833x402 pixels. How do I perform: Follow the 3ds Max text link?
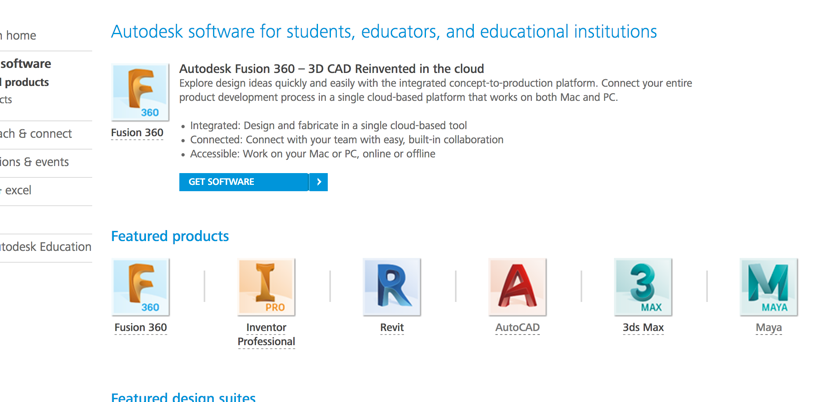tap(643, 328)
